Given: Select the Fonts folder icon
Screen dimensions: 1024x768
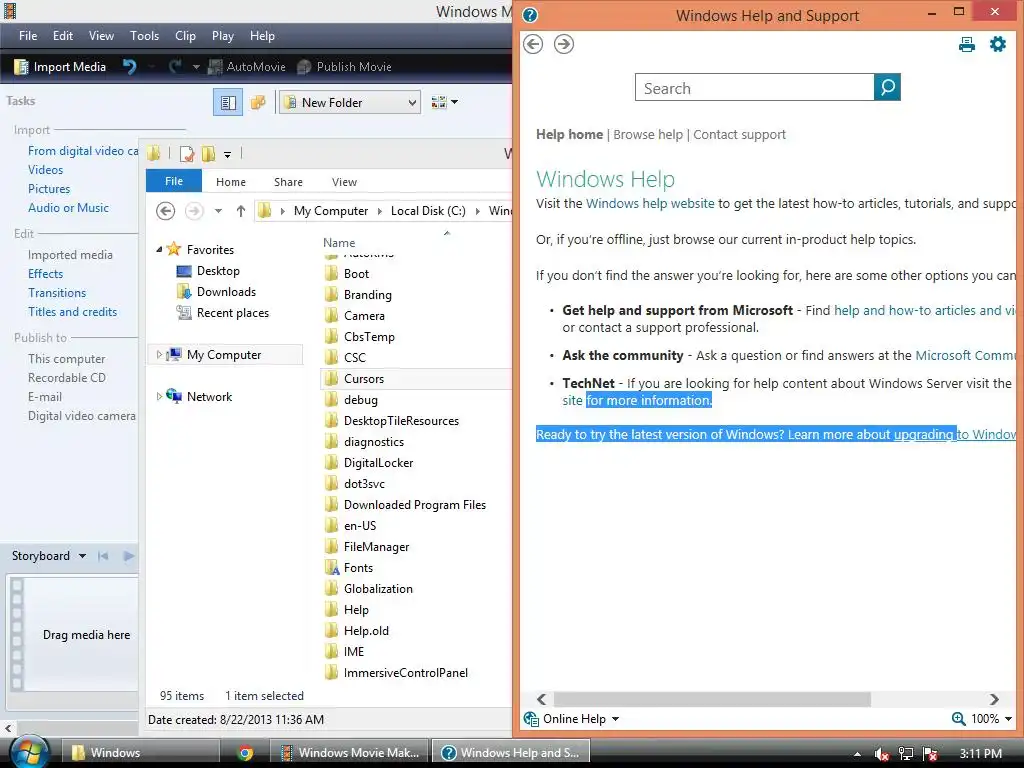Looking at the screenshot, I should 332,568.
